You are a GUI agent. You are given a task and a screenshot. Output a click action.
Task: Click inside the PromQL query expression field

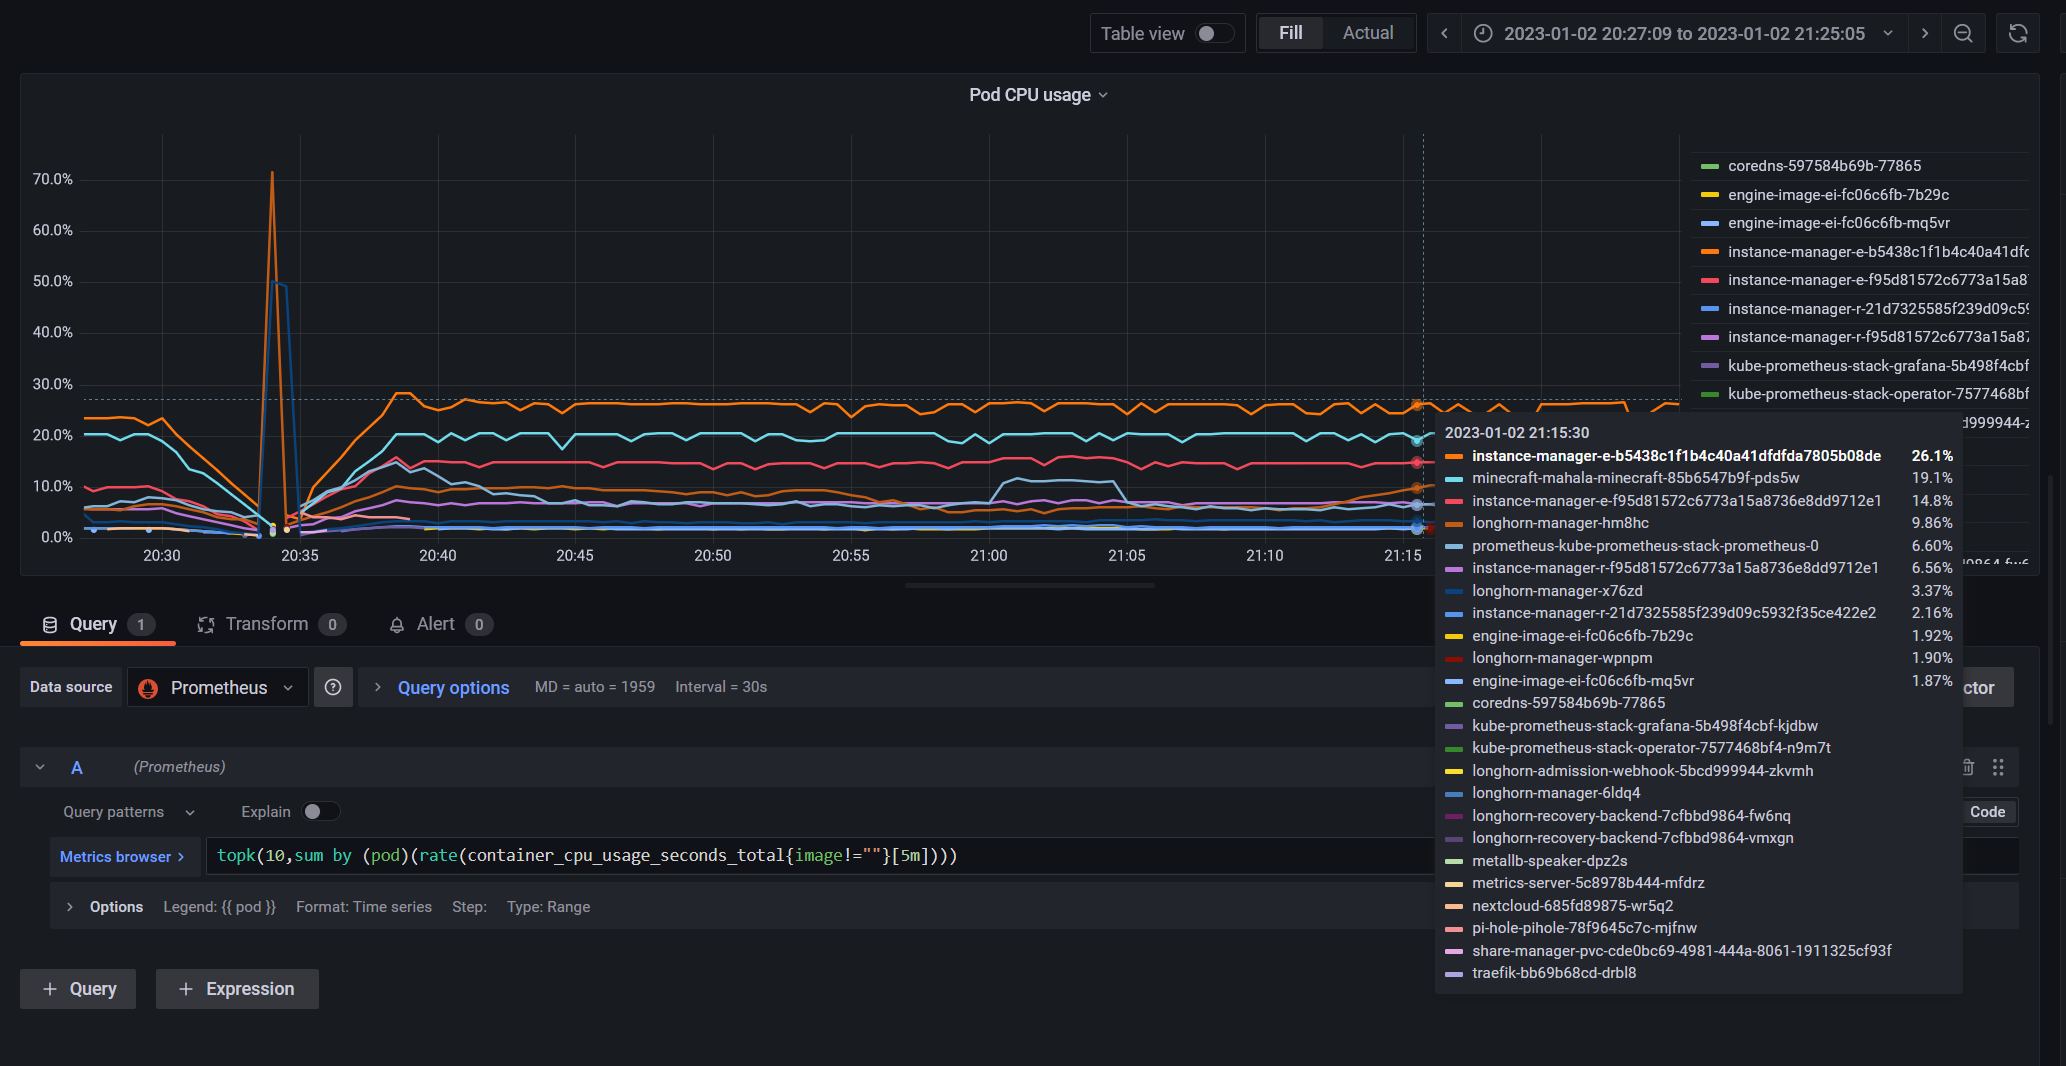[700, 856]
